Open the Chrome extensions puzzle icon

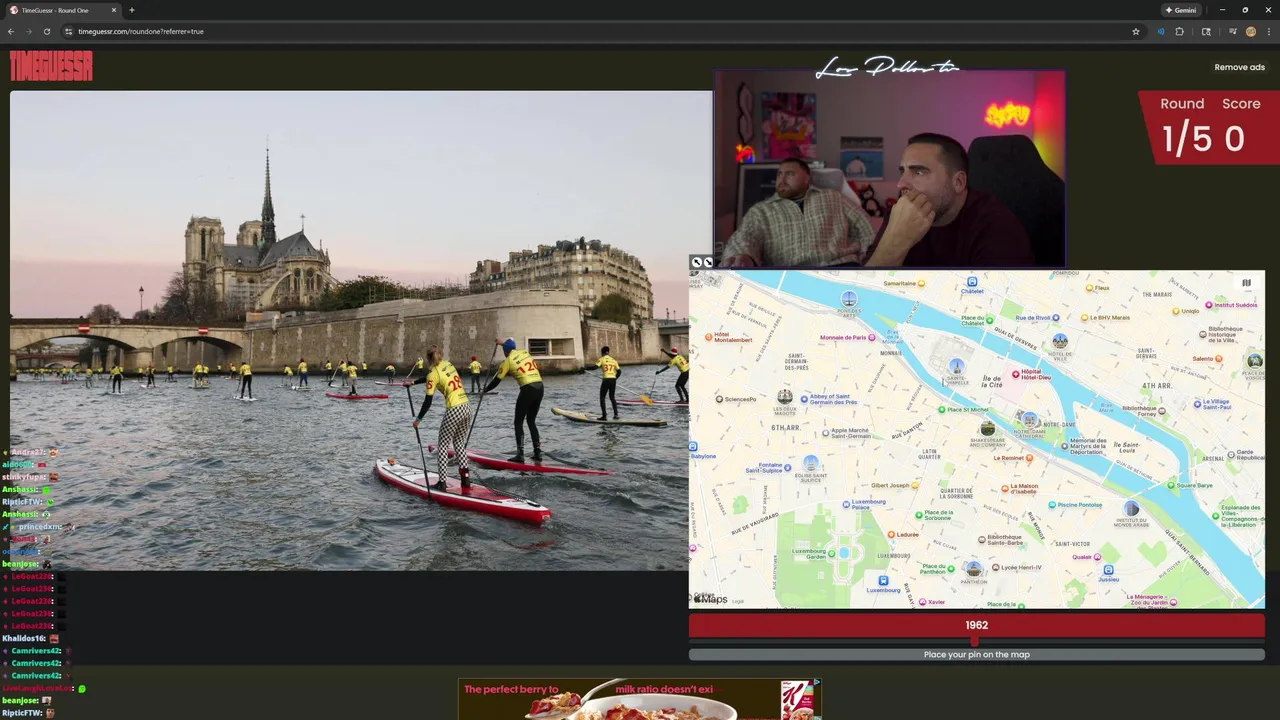(1179, 31)
